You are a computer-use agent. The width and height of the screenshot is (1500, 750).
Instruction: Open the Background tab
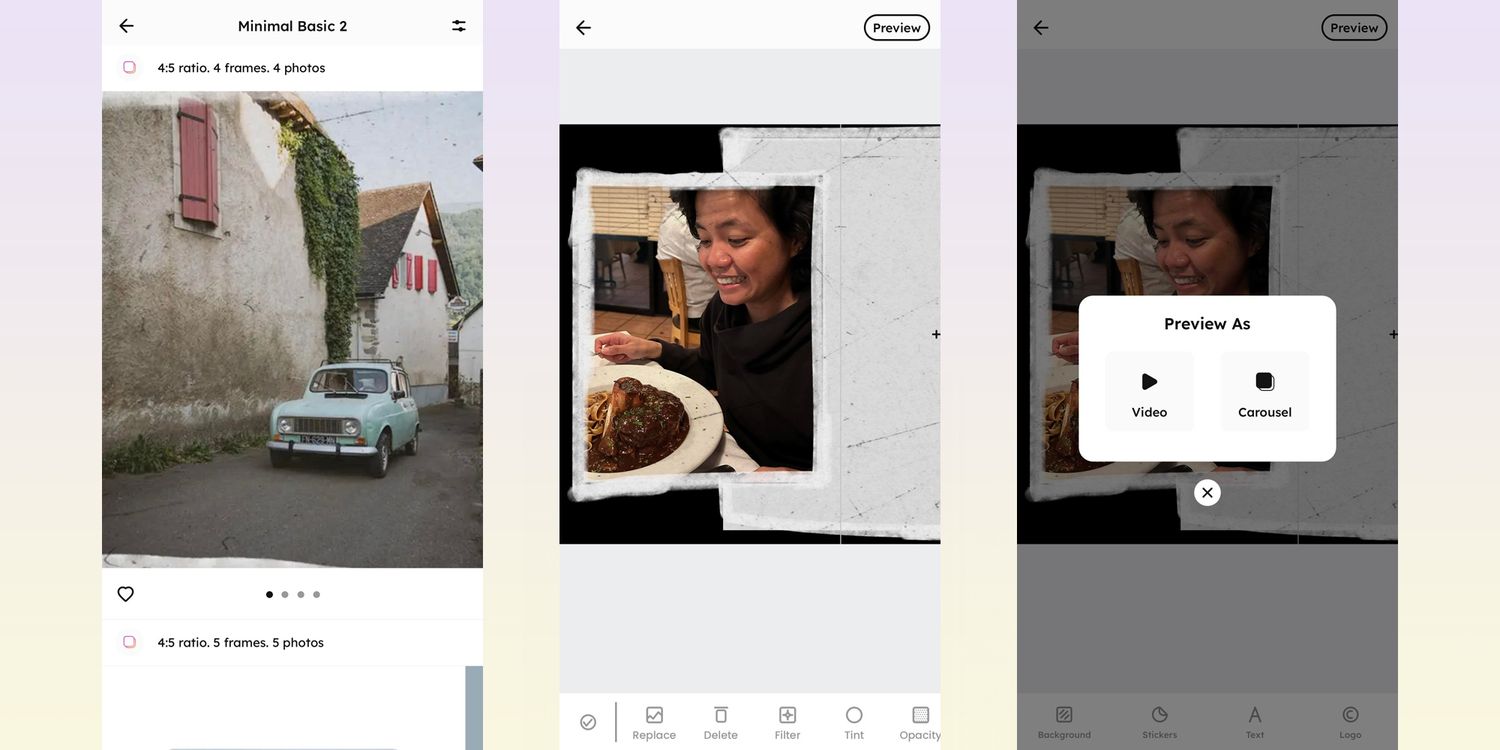pyautogui.click(x=1064, y=722)
